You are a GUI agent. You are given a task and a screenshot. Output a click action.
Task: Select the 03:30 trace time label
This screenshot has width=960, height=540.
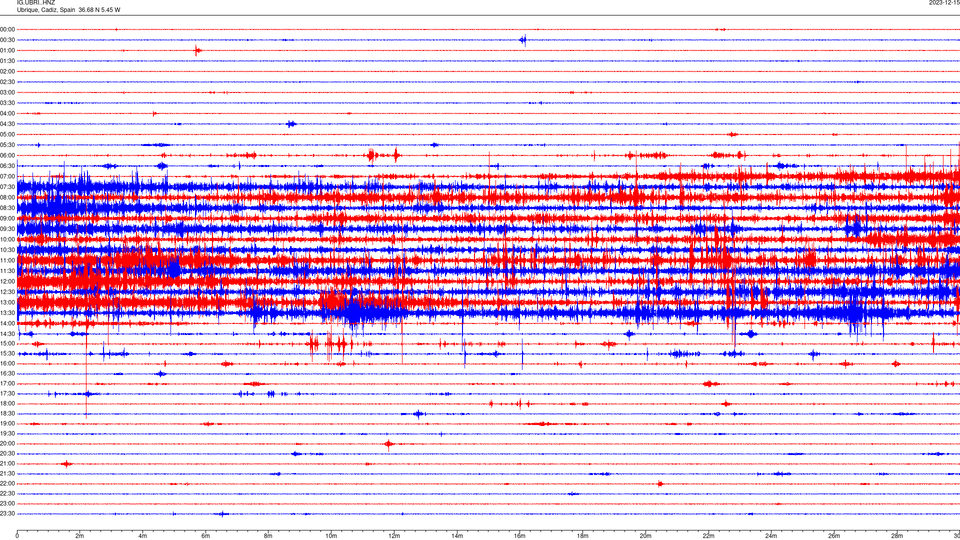(7, 103)
